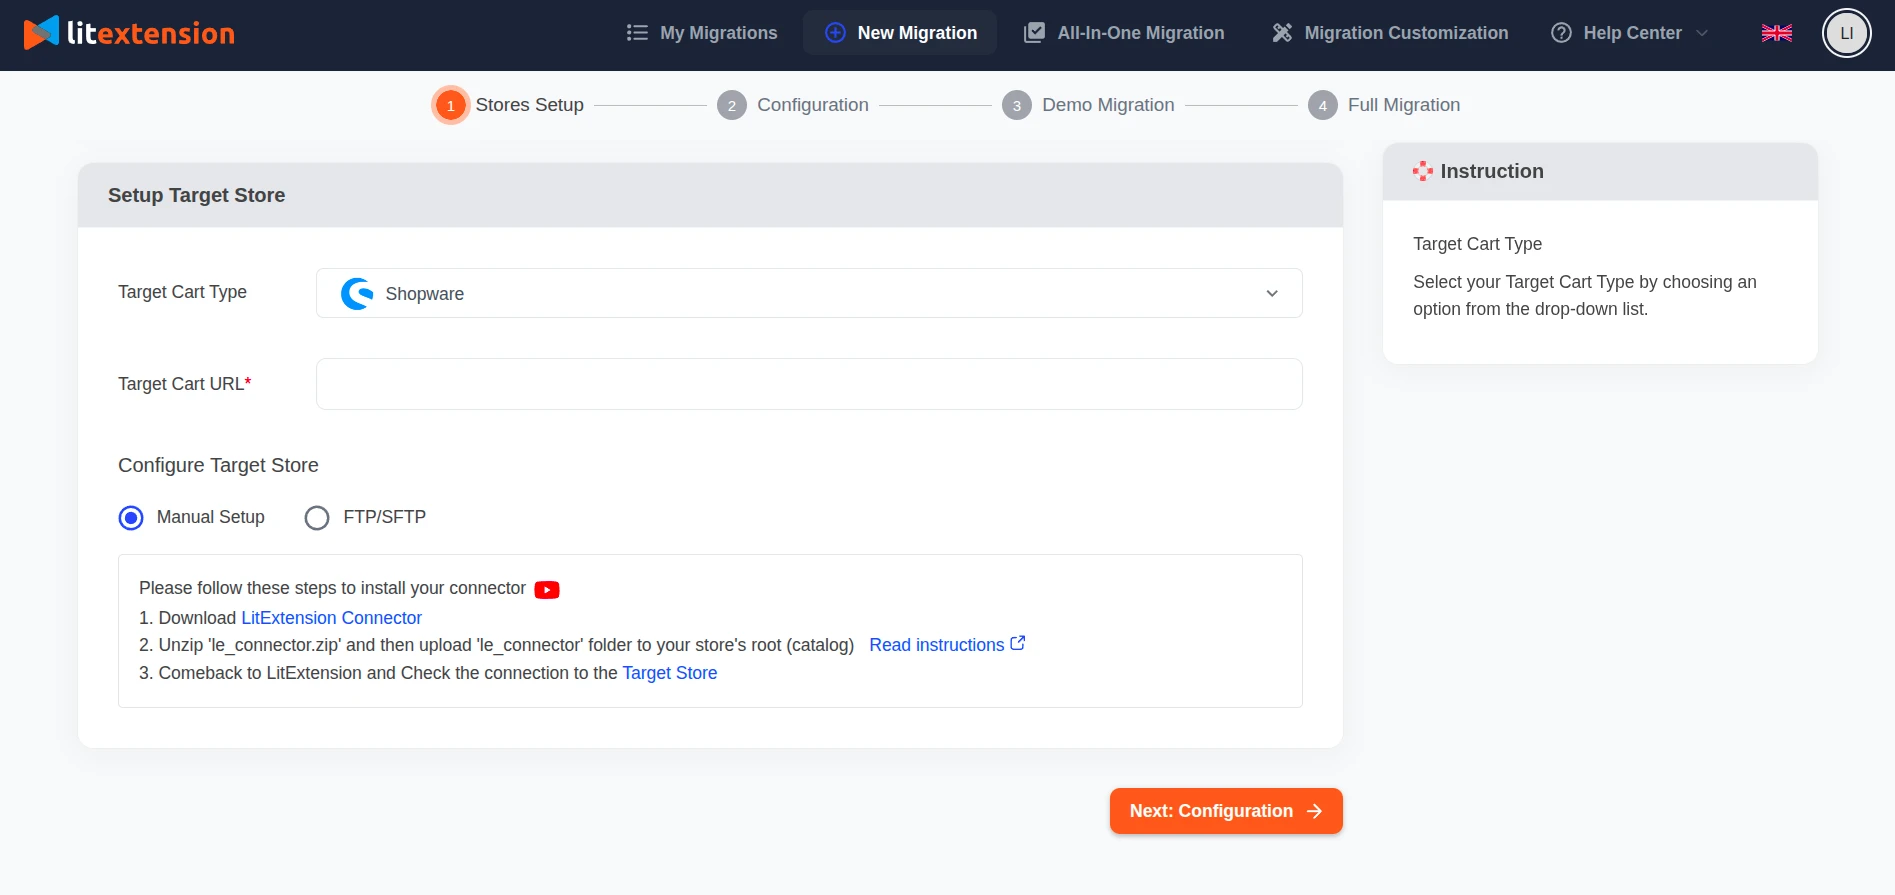The height and width of the screenshot is (895, 1895).
Task: Click the Manual Setup label text
Action: pos(211,517)
